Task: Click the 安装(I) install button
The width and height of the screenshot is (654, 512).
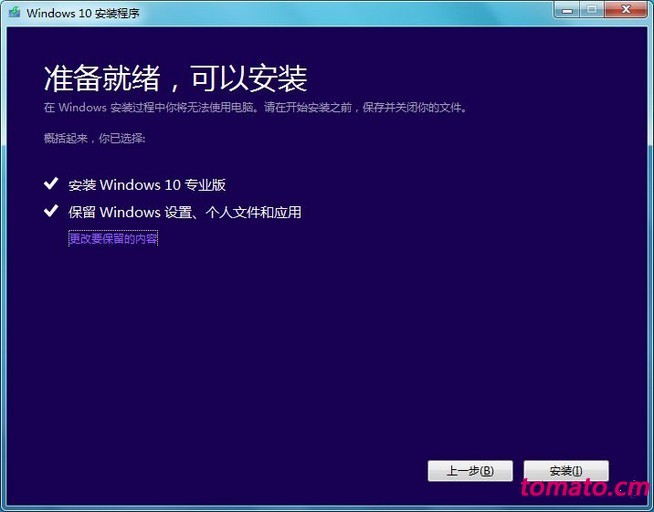Action: [x=566, y=471]
